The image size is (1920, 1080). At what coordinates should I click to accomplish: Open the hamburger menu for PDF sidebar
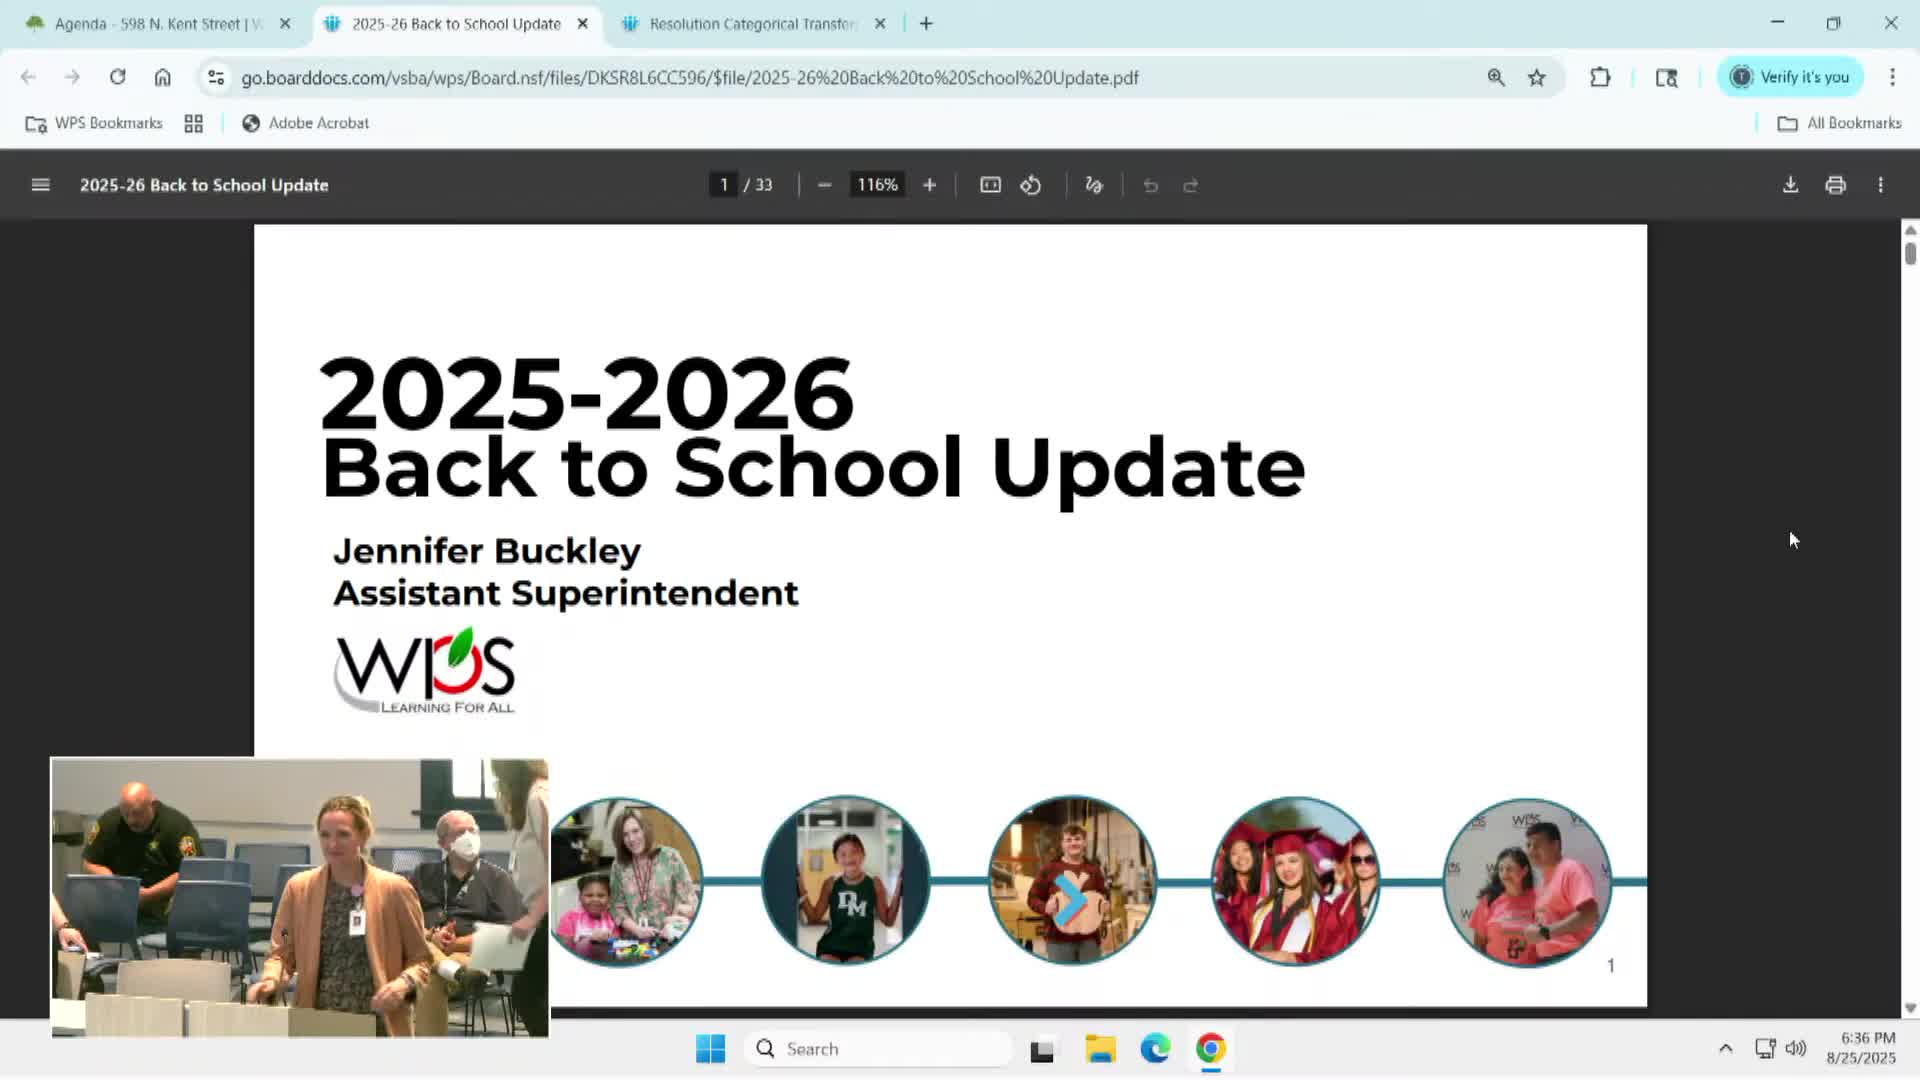coord(40,185)
